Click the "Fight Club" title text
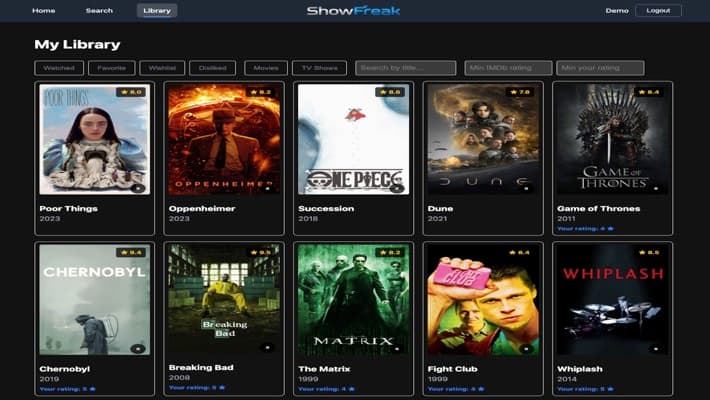Viewport: 710px width, 400px height. pos(452,369)
